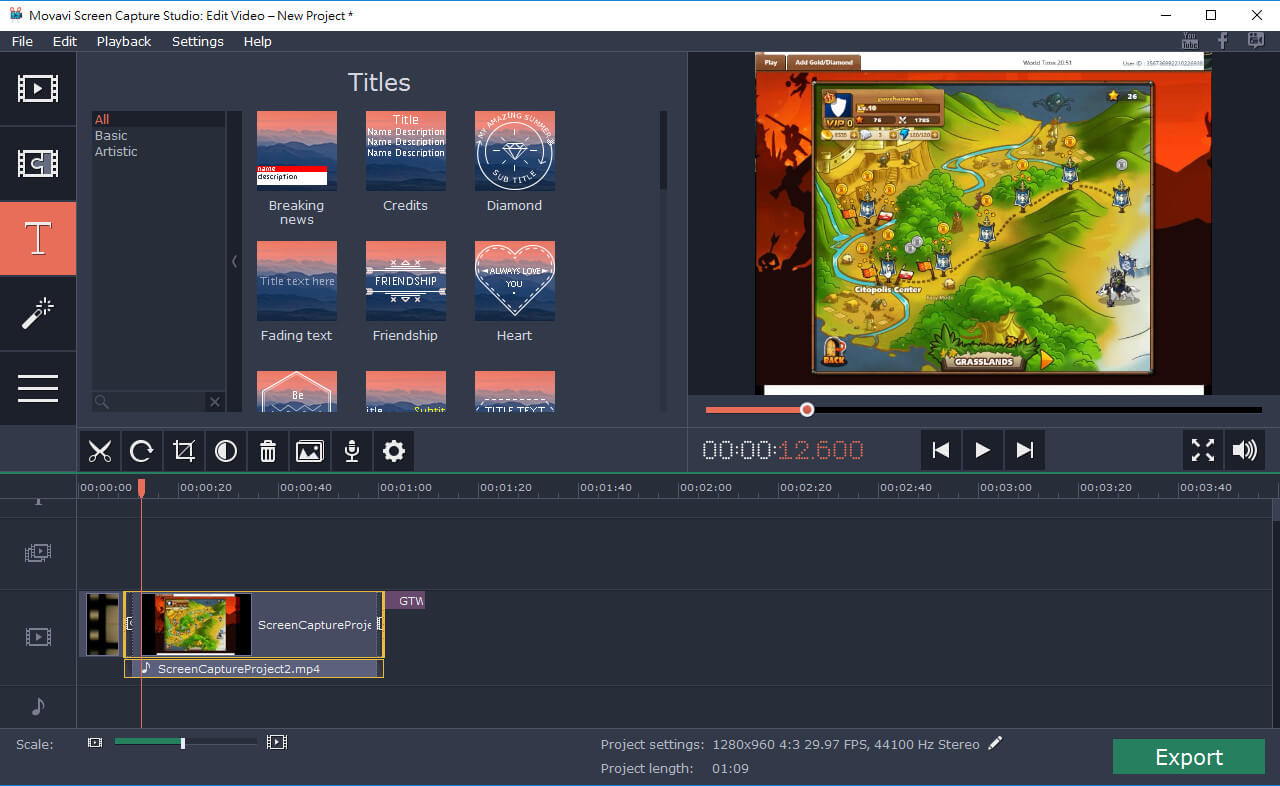
Task: Rotate the clip with rotate icon
Action: coord(141,451)
